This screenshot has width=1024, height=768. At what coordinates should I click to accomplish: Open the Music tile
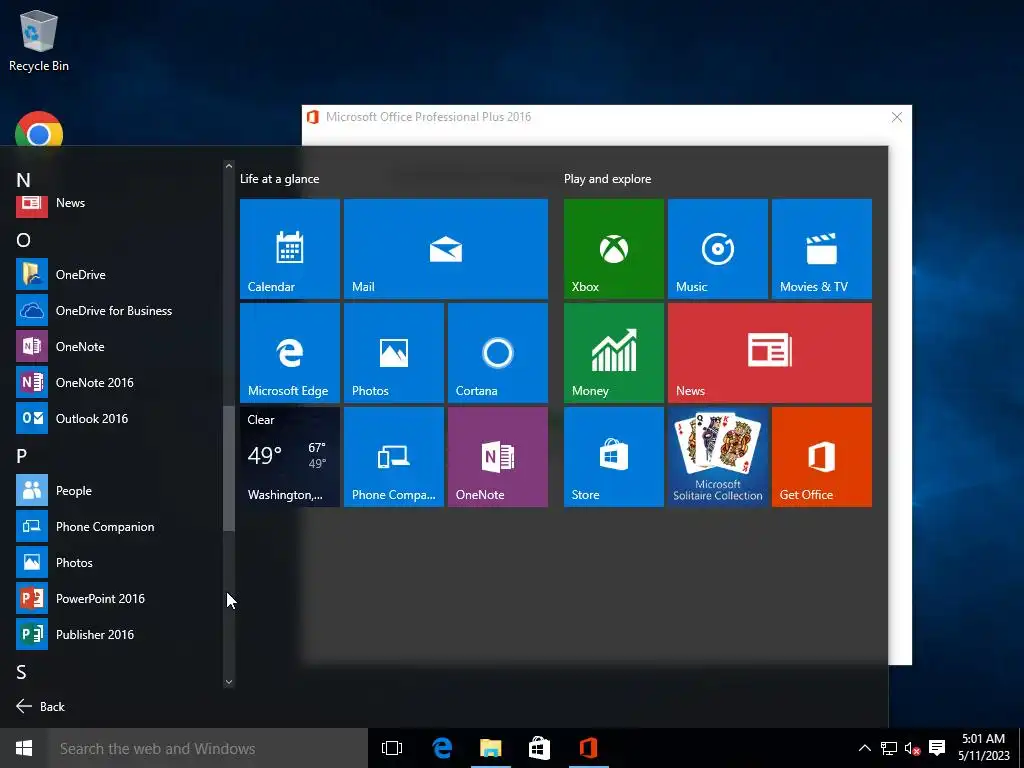(718, 249)
